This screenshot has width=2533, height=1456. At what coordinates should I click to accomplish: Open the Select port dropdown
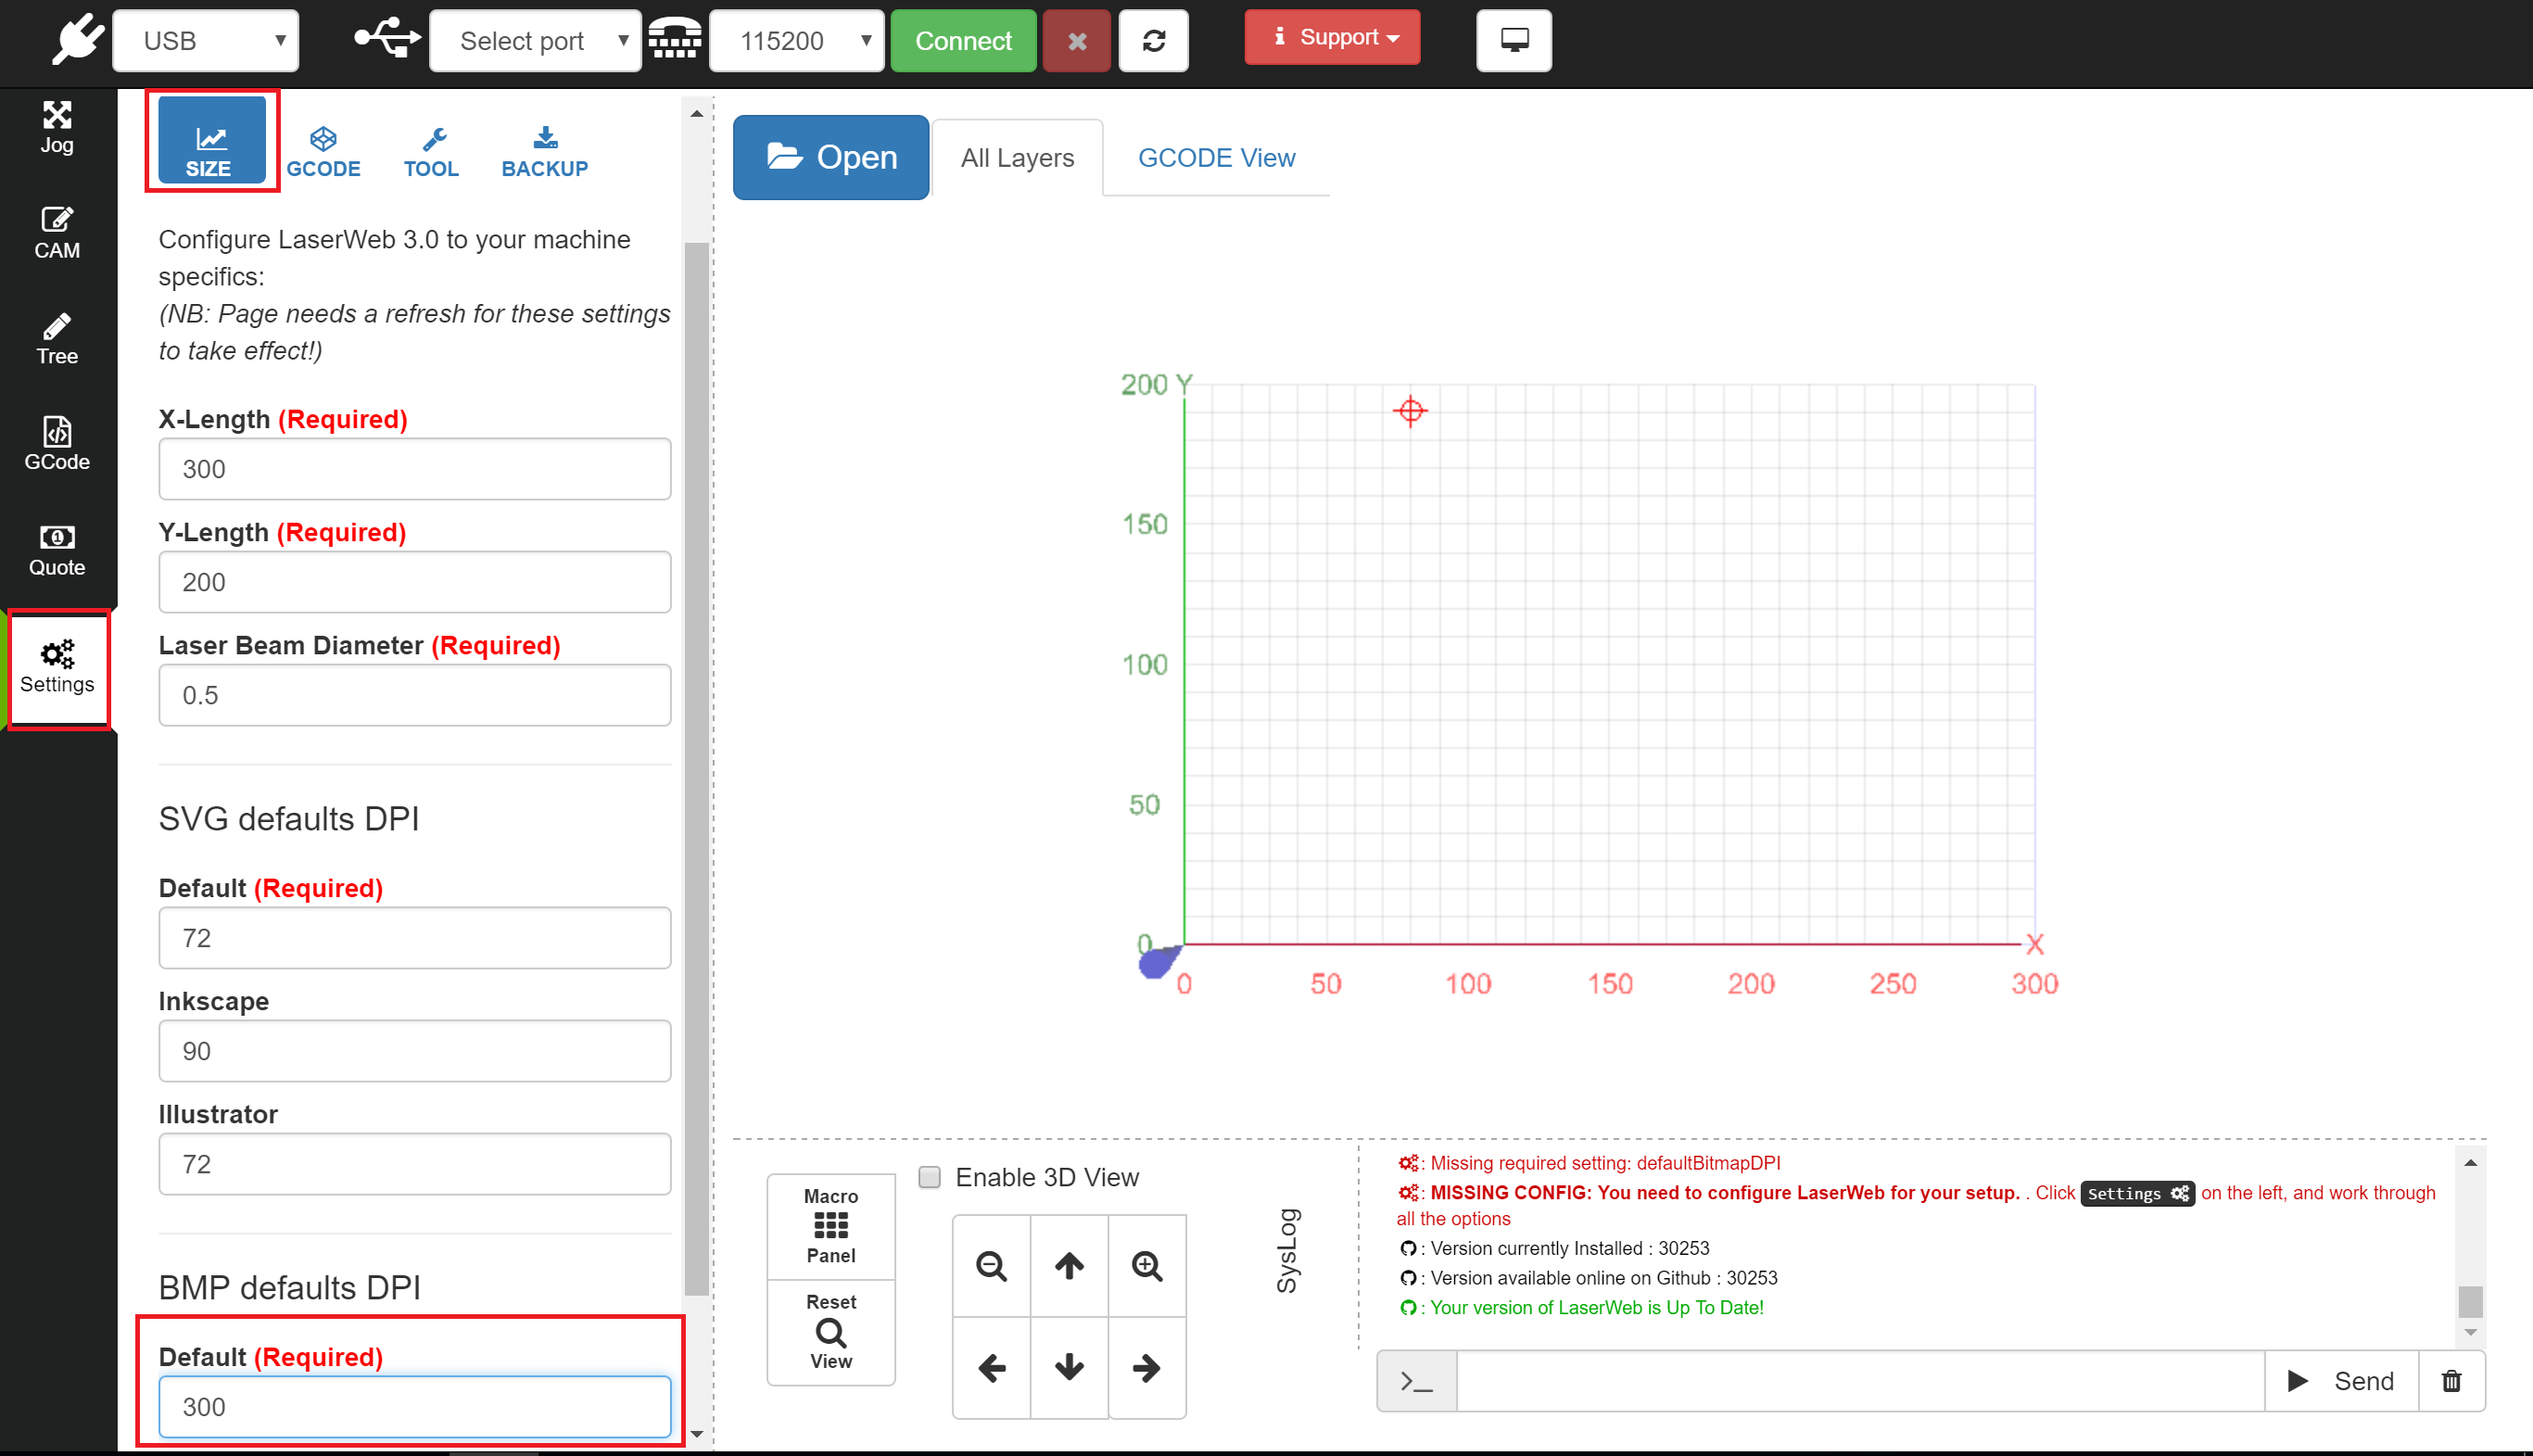535,41
